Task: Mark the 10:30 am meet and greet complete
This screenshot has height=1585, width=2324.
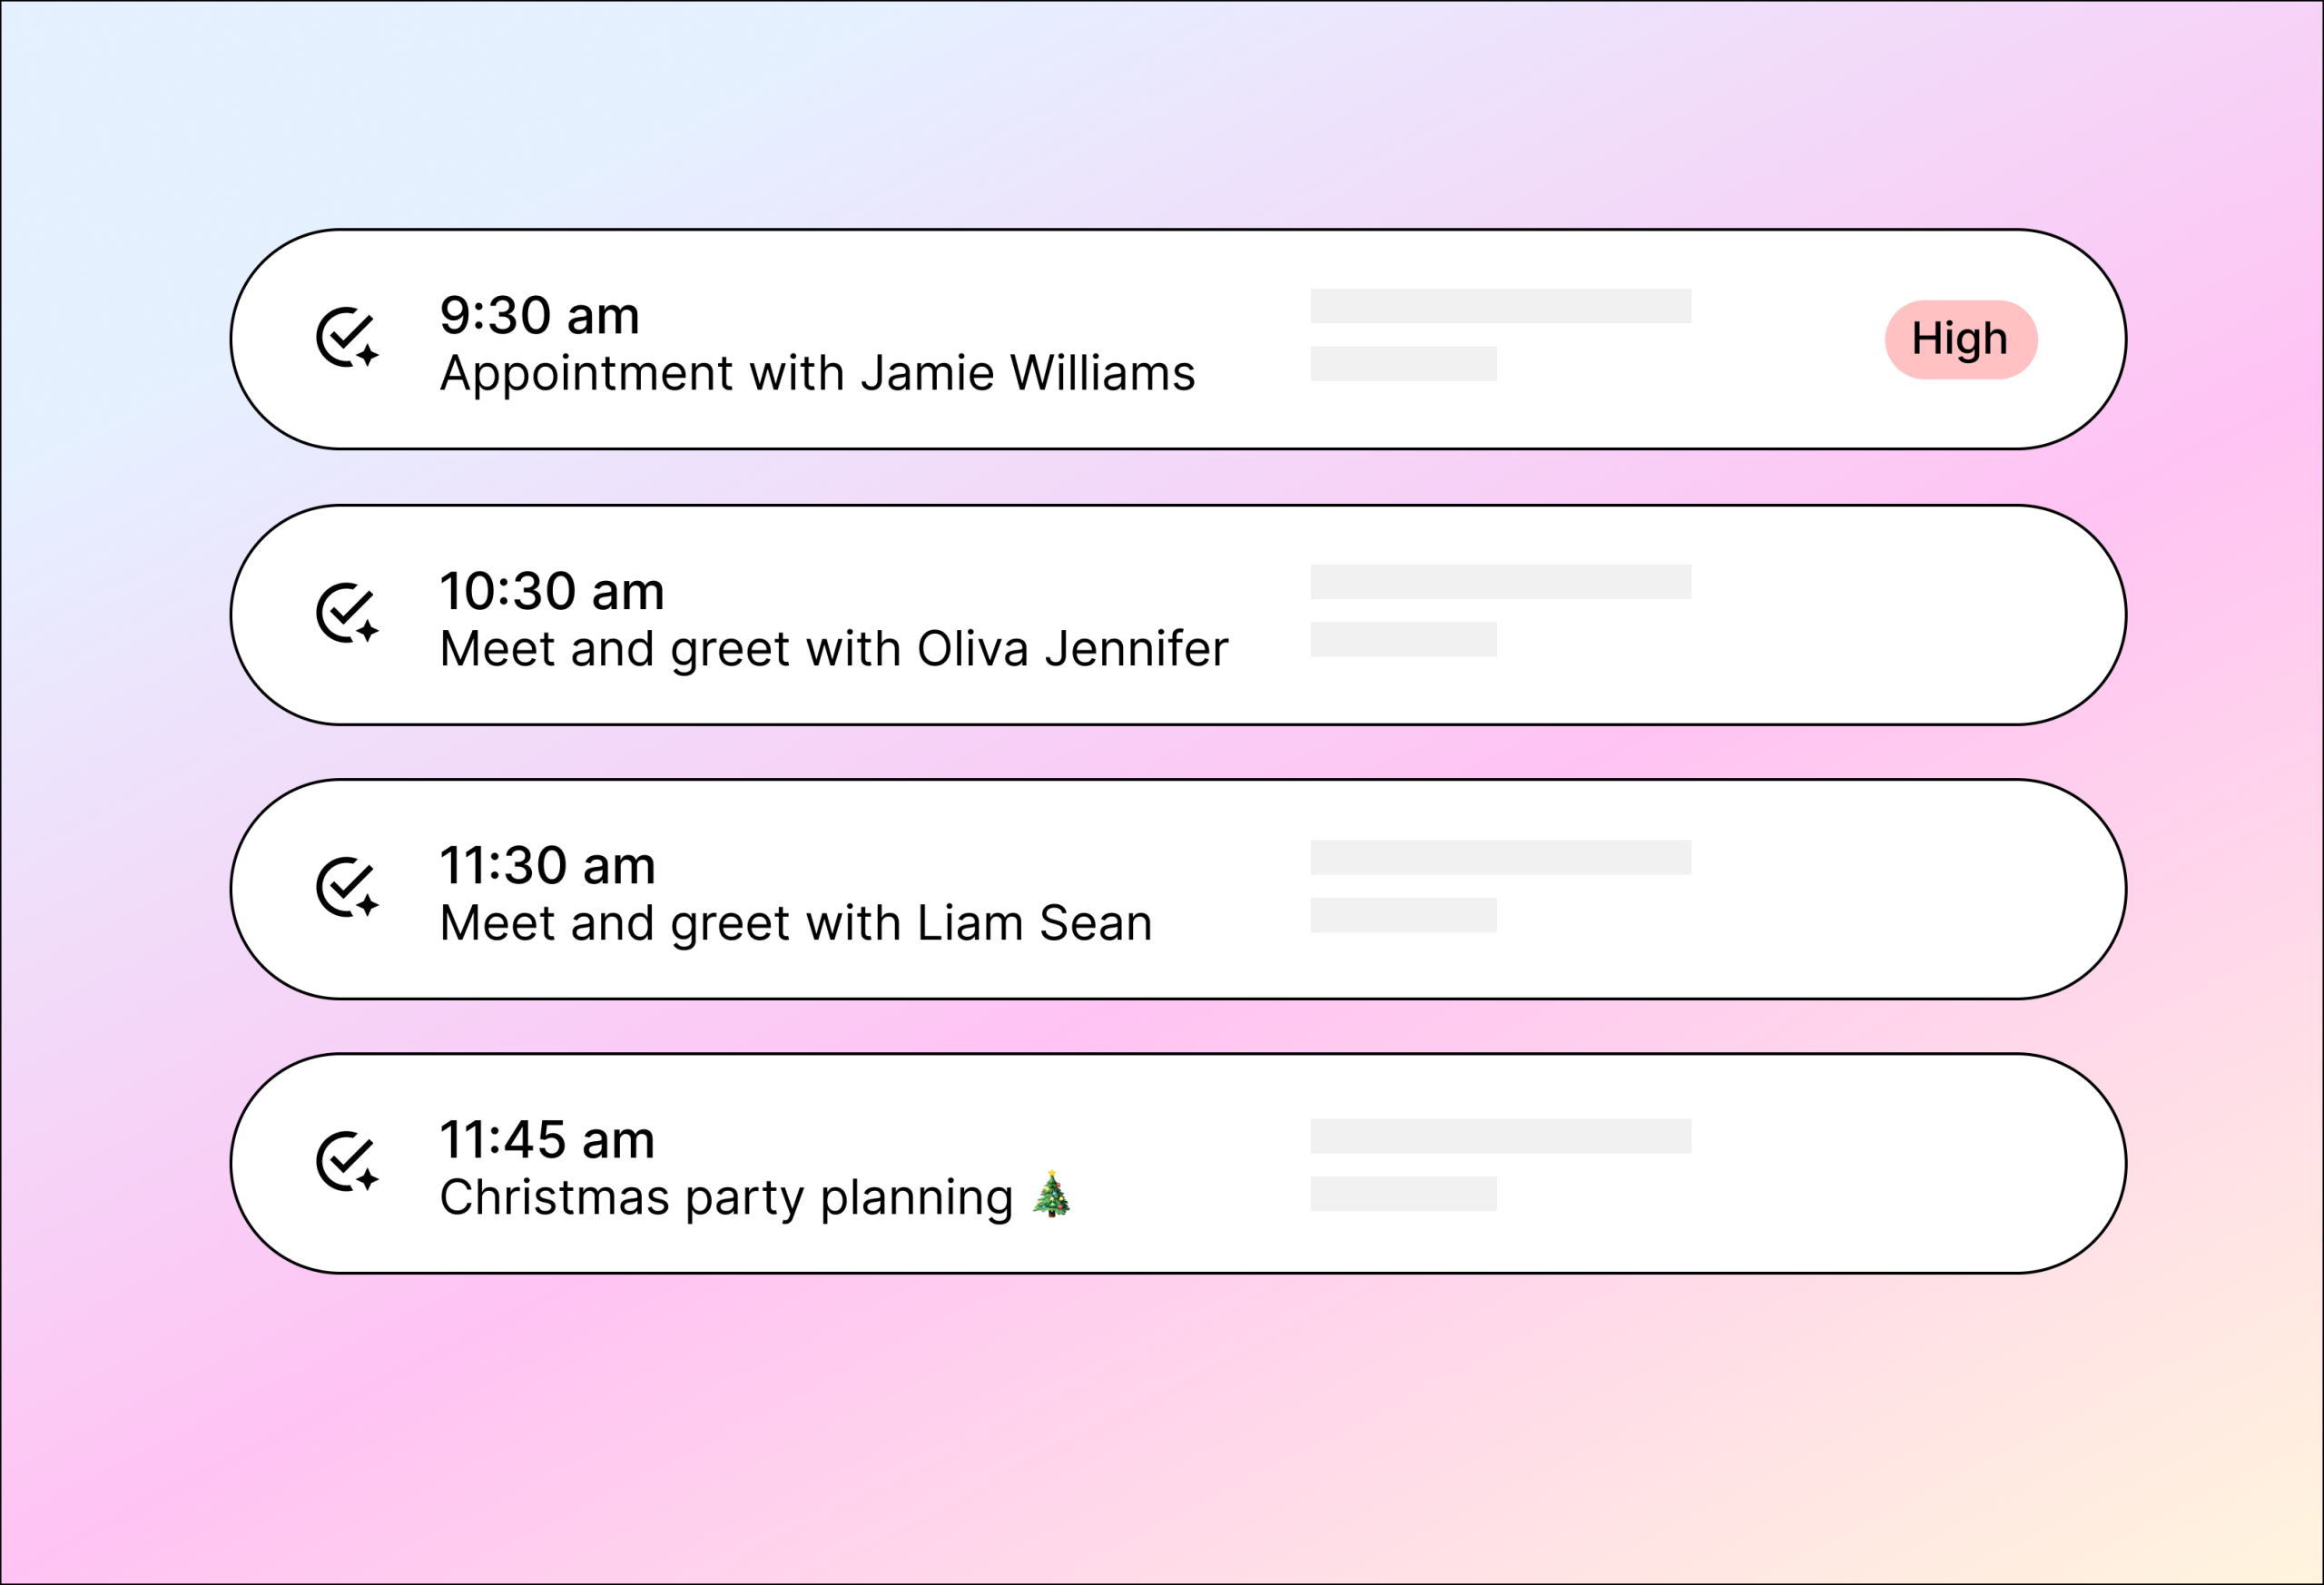Action: 346,612
